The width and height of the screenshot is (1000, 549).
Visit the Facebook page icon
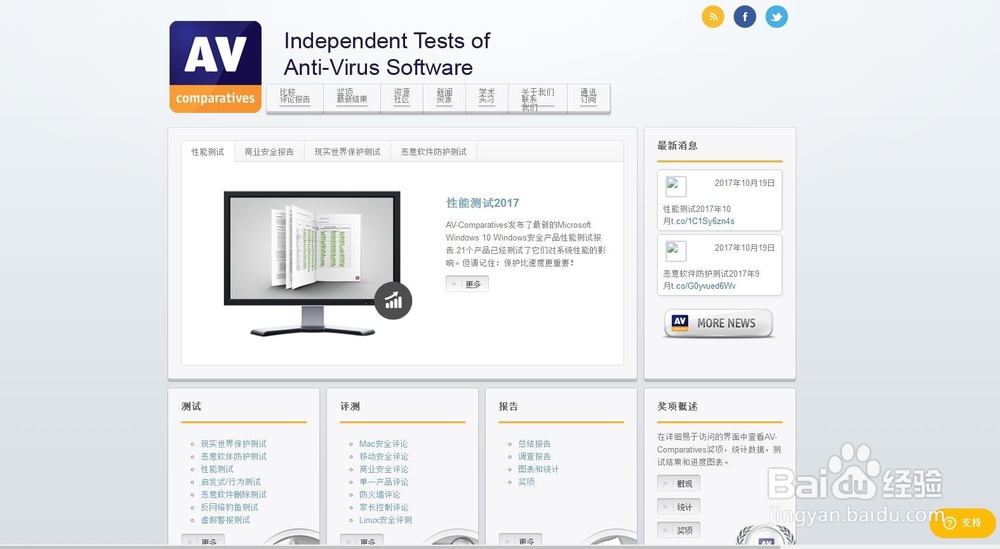744,17
